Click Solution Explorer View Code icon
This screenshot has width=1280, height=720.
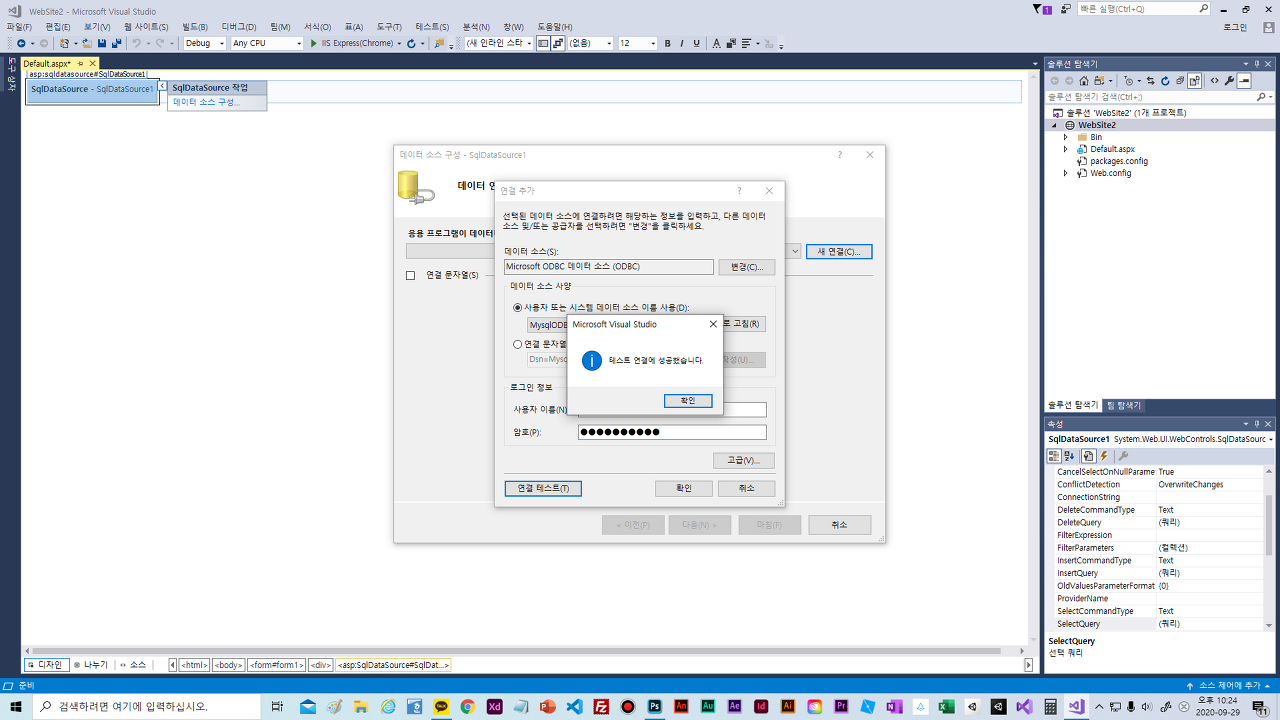tap(1214, 81)
